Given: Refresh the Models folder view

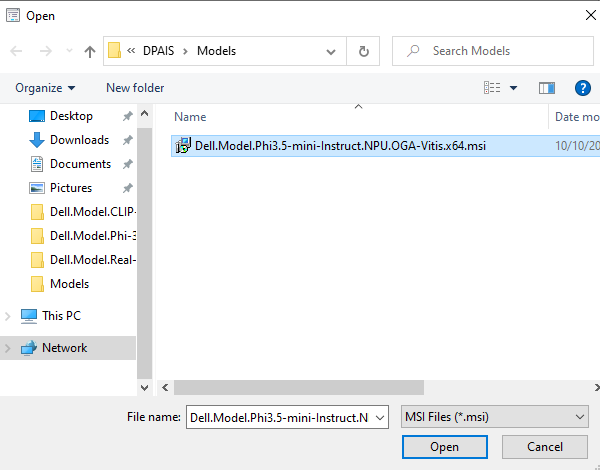Looking at the screenshot, I should pyautogui.click(x=364, y=51).
